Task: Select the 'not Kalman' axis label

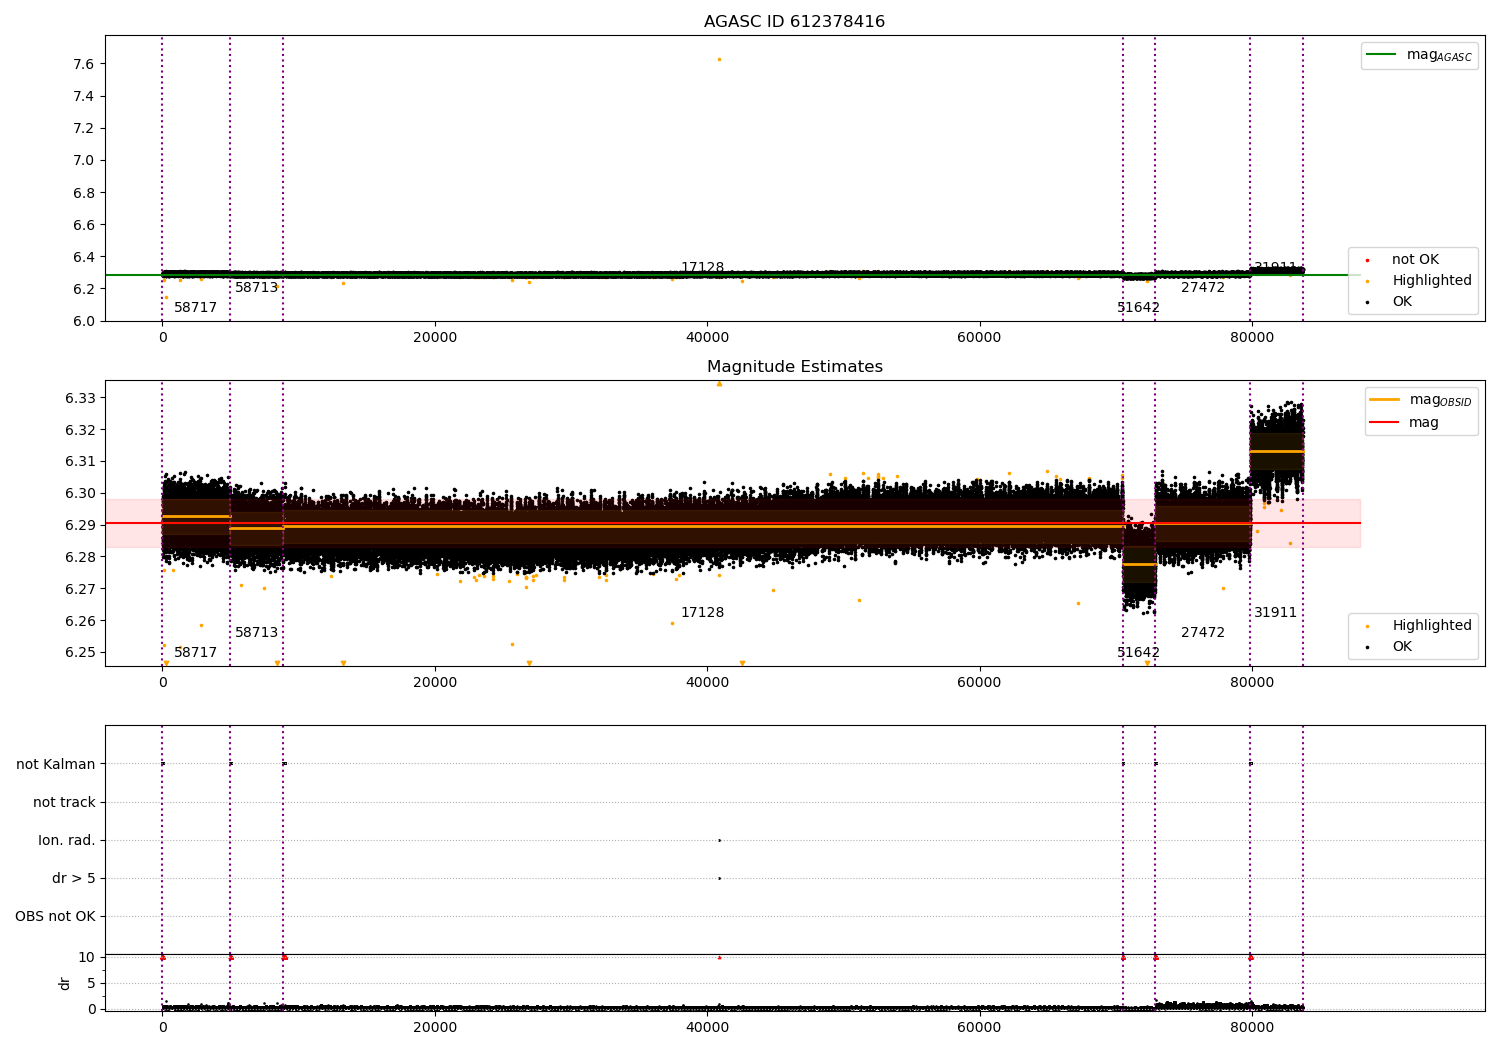Action: (x=56, y=764)
